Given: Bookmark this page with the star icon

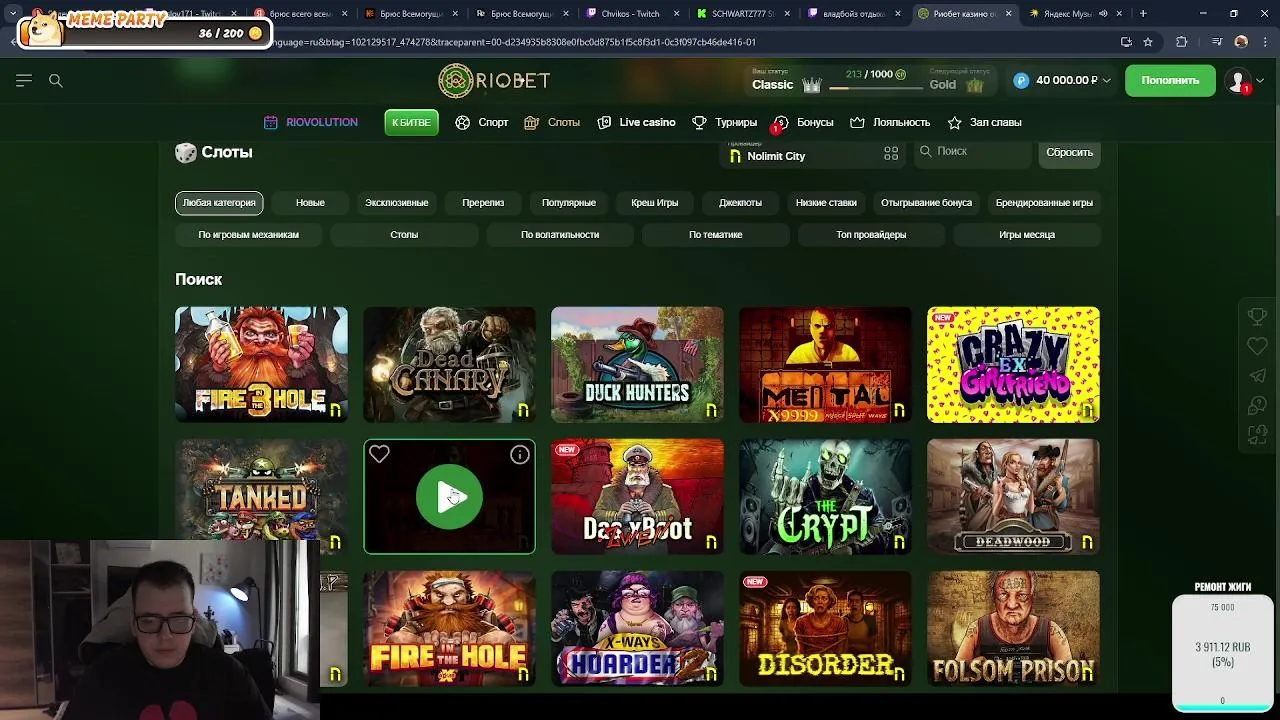Looking at the screenshot, I should [1148, 42].
